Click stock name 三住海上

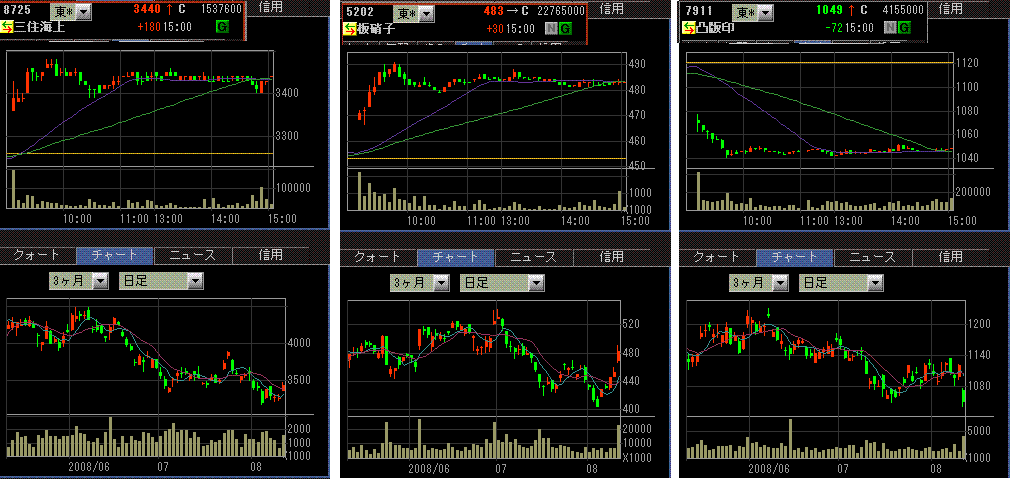click(x=39, y=27)
